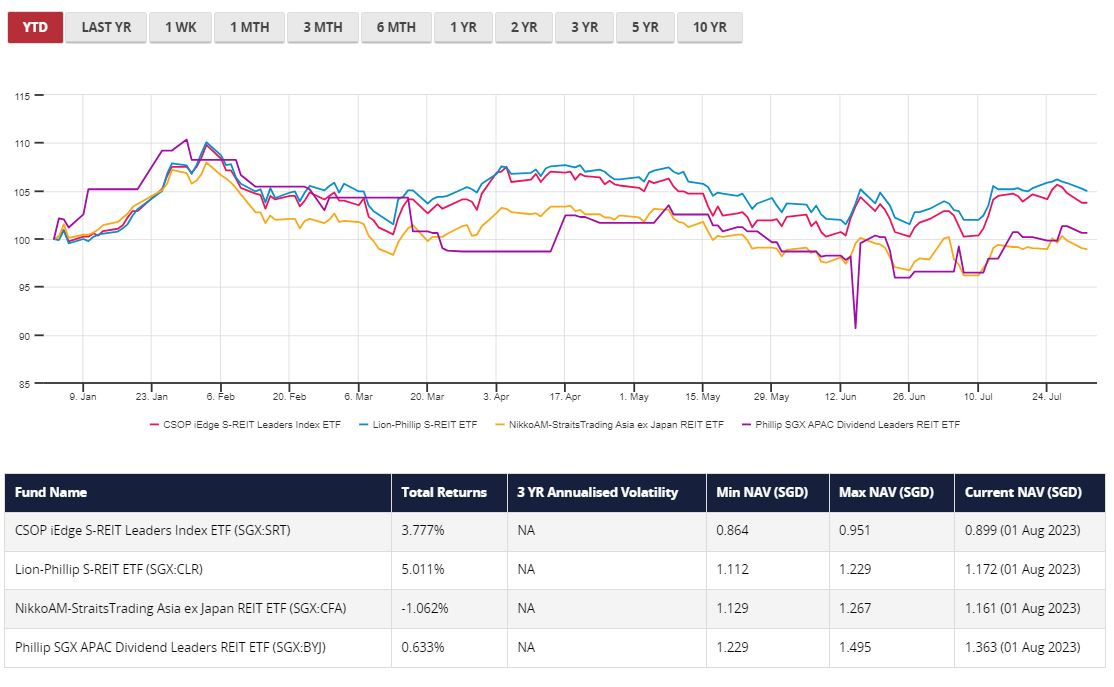
Task: Select CSOP iEdge S-REIT Leaders Index ETF (SGX:SRT) row name
Action: pos(153,531)
